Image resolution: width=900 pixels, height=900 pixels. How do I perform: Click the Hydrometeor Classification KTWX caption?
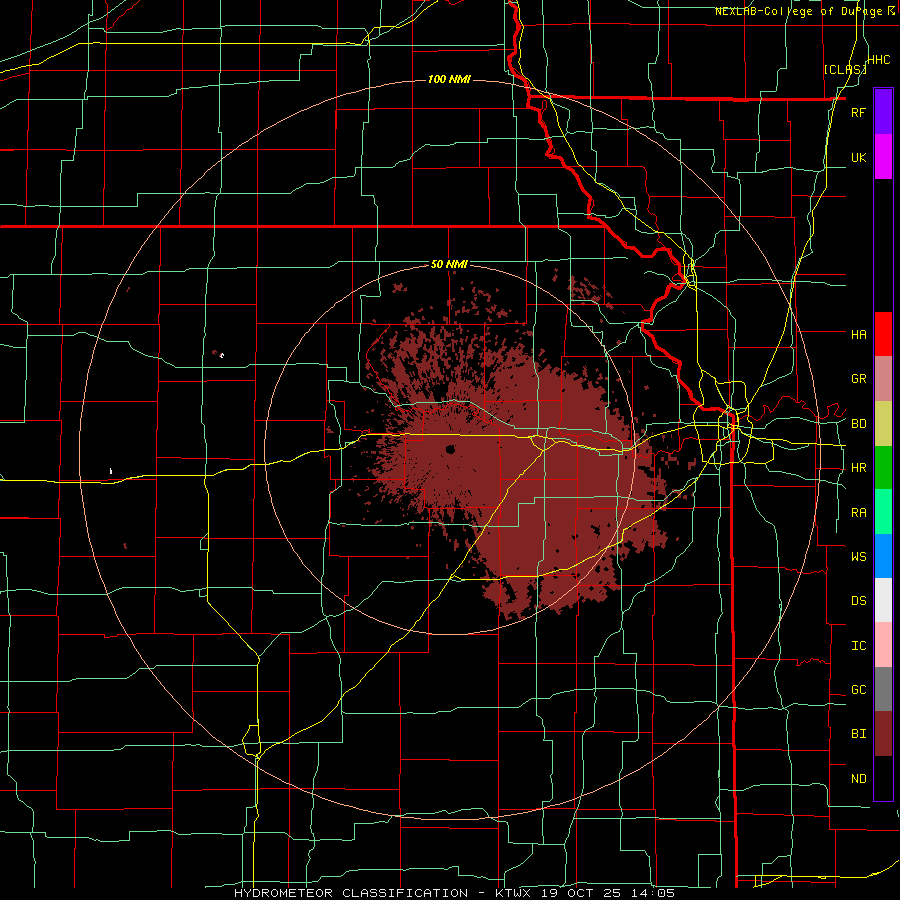click(454, 893)
